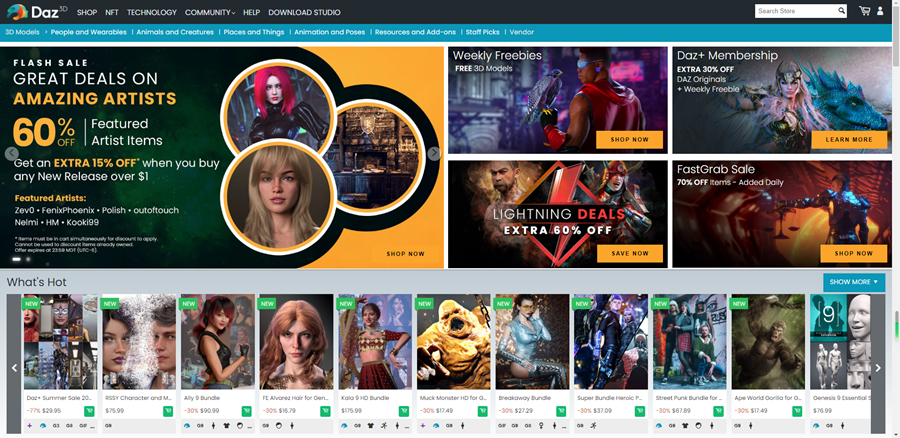
Task: Click the Search Store input field
Action: (793, 11)
